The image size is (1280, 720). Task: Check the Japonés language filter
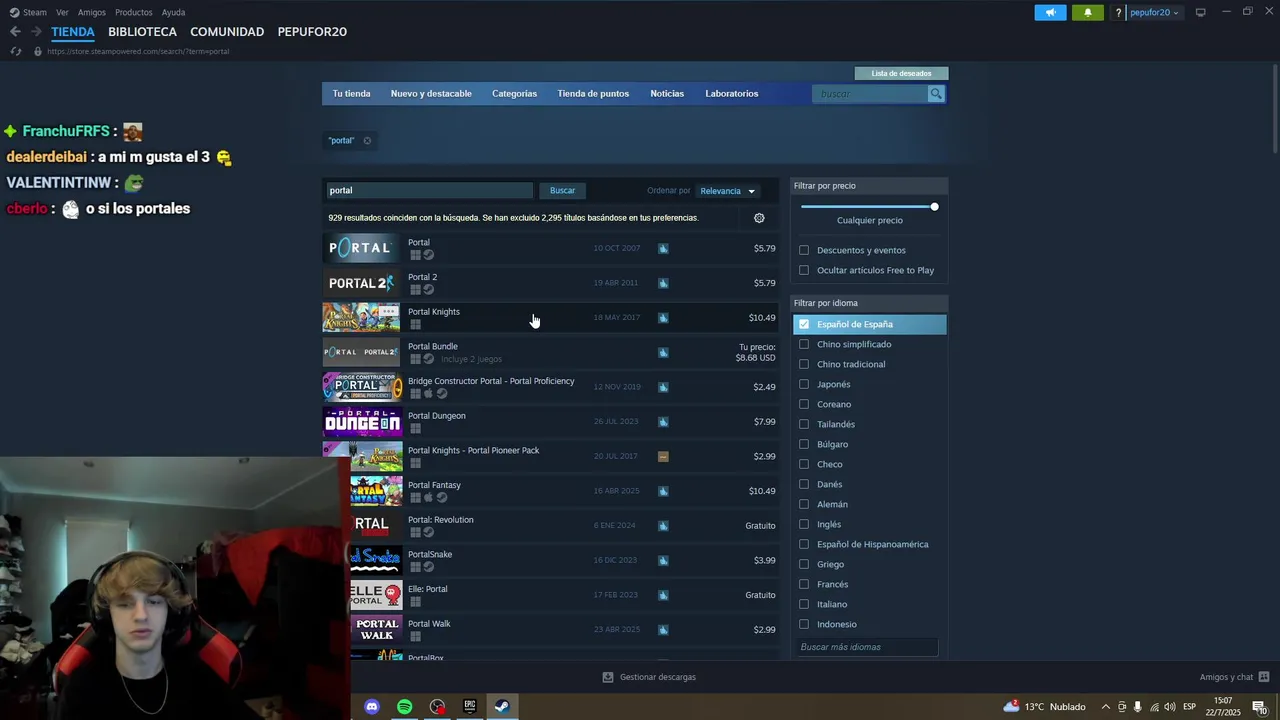(804, 384)
